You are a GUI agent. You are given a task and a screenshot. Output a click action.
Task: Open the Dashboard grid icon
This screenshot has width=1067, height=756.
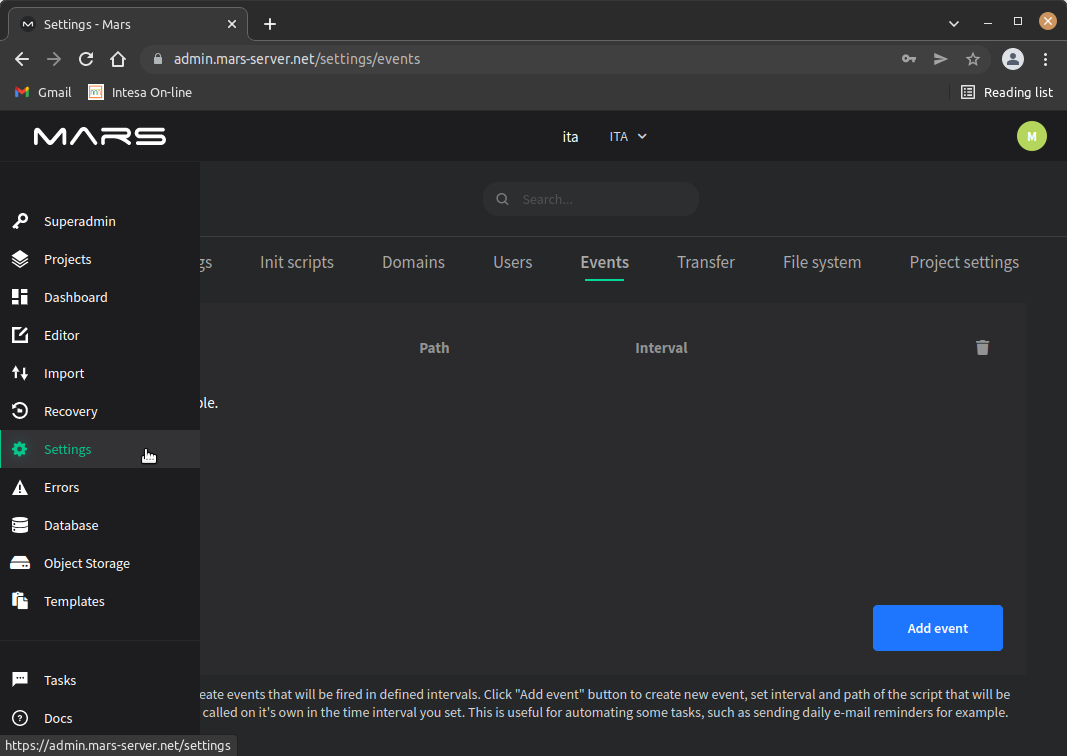(20, 297)
